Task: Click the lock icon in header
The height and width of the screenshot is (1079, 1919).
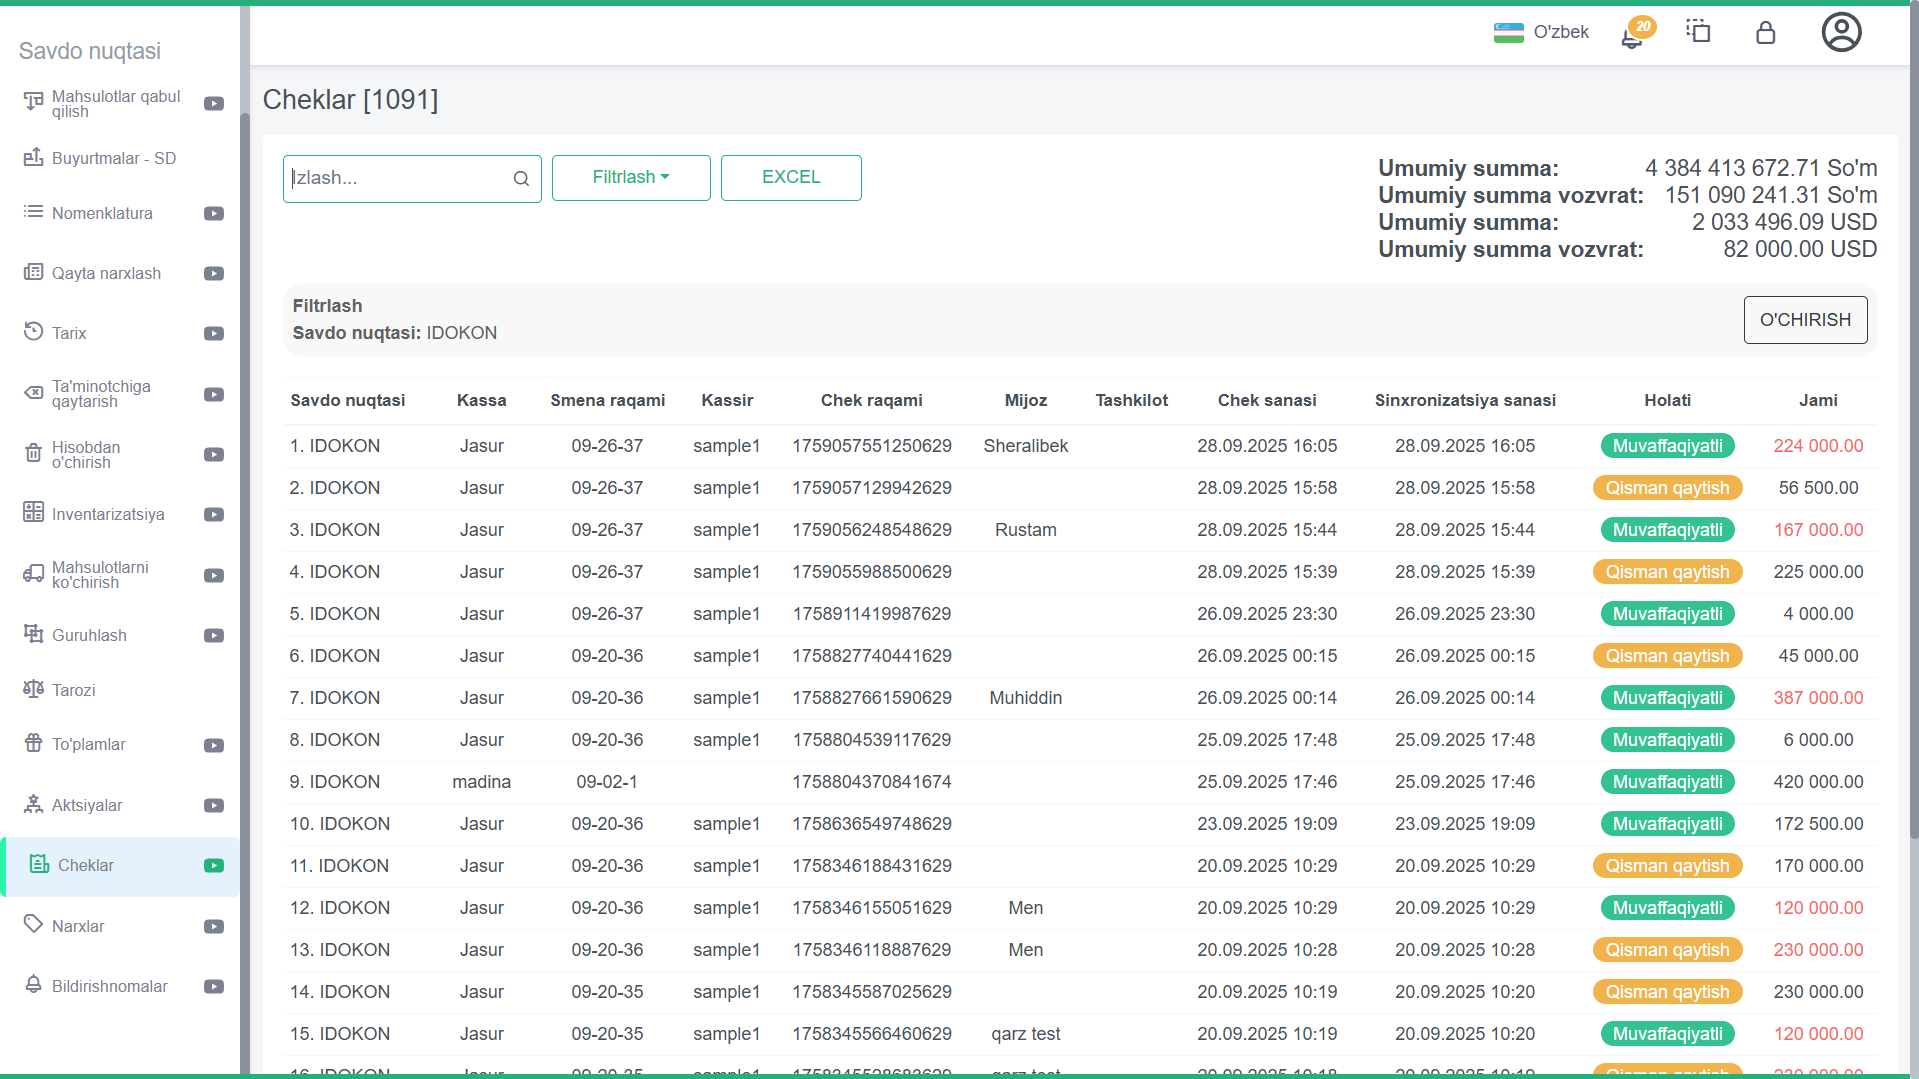Action: [1765, 33]
